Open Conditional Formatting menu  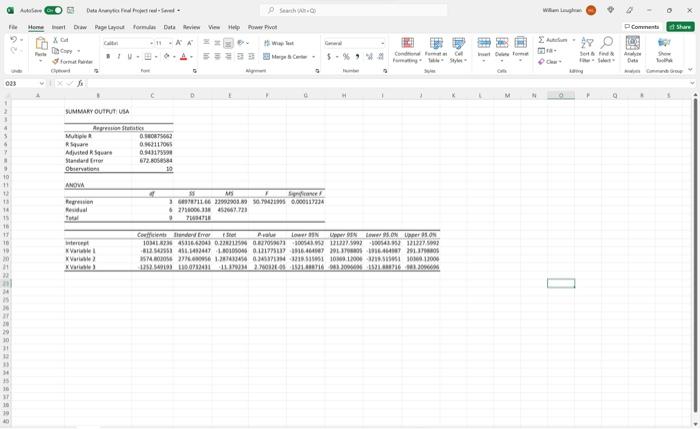coord(407,50)
